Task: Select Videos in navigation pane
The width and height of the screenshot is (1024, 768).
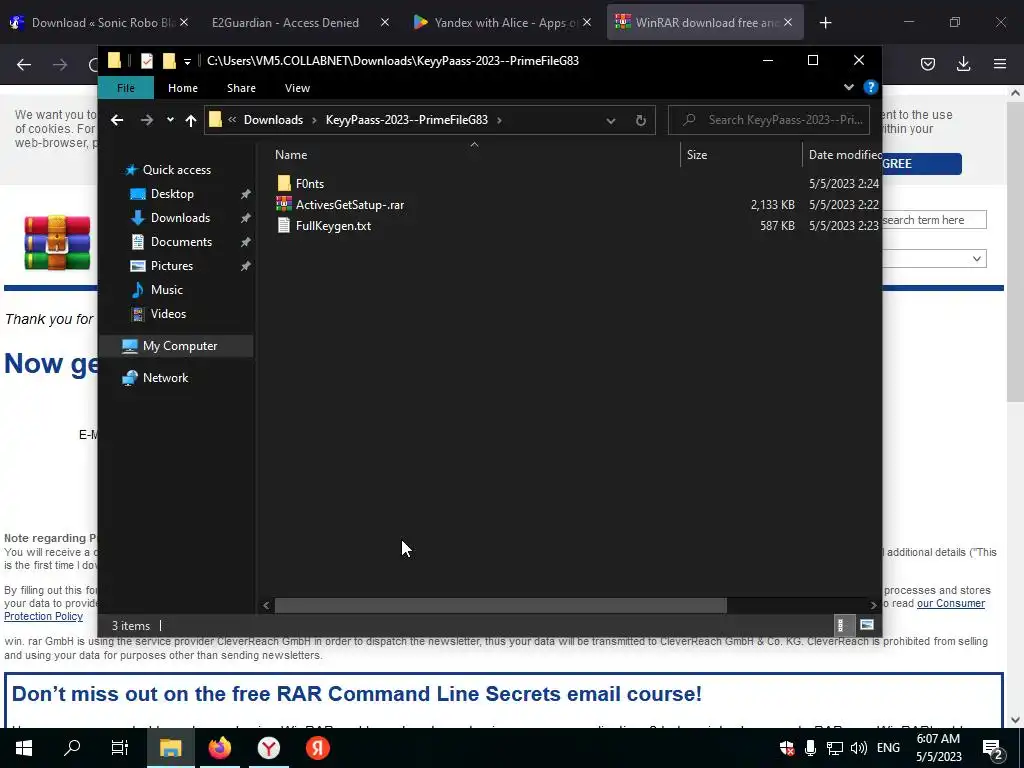Action: point(168,314)
